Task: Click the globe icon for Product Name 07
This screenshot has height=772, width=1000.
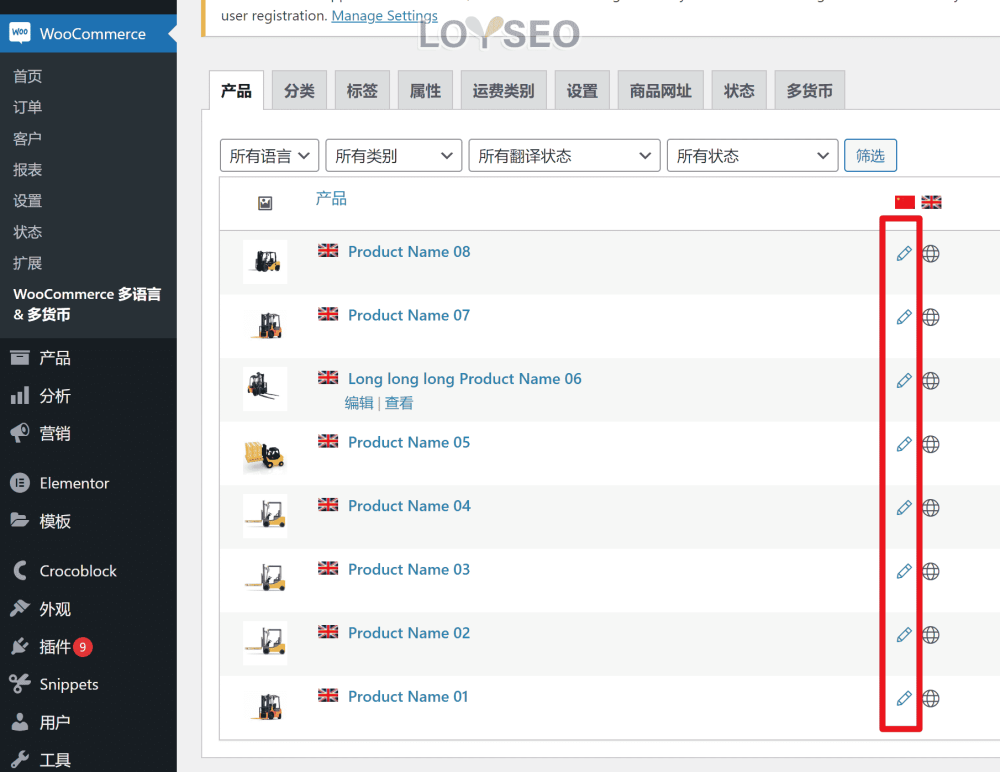Action: (x=931, y=317)
